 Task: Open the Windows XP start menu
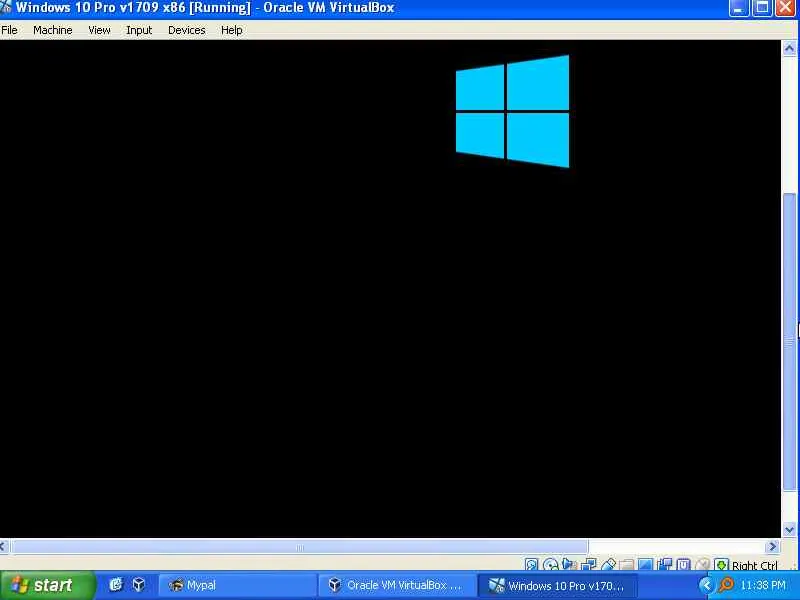47,585
